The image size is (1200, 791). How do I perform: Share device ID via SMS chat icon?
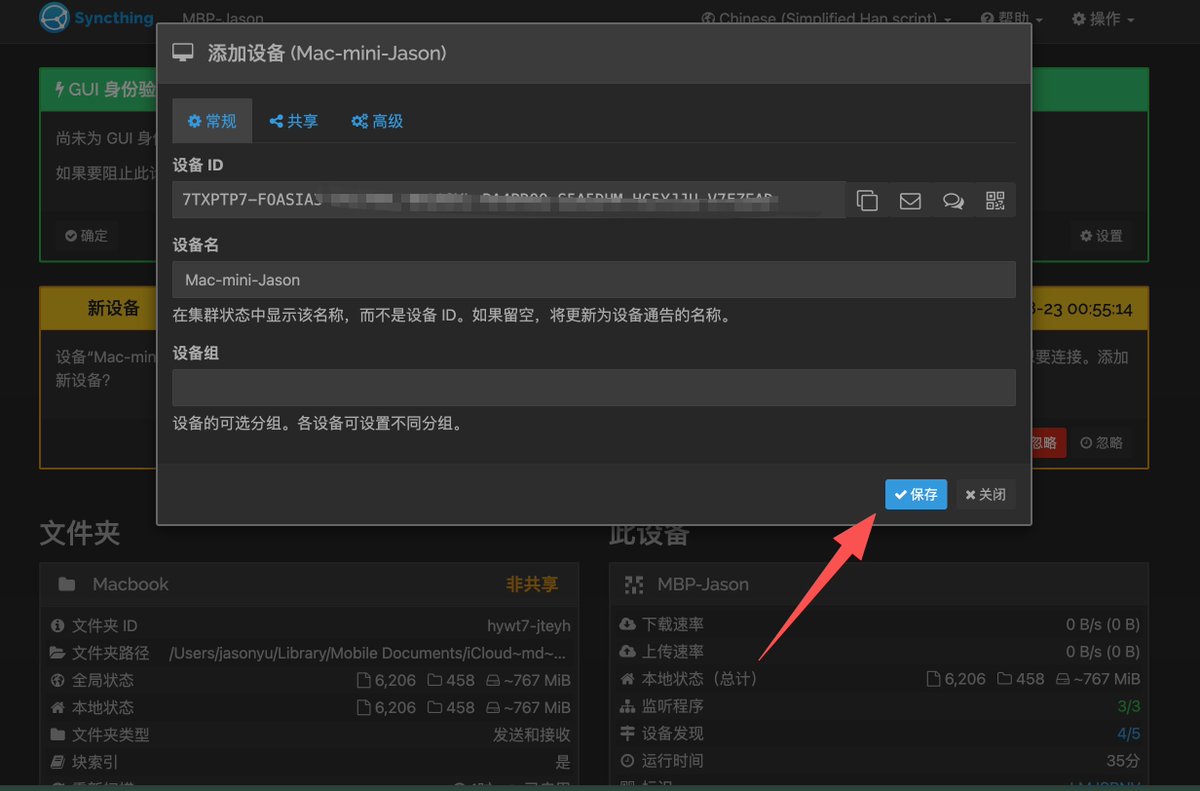tap(953, 200)
